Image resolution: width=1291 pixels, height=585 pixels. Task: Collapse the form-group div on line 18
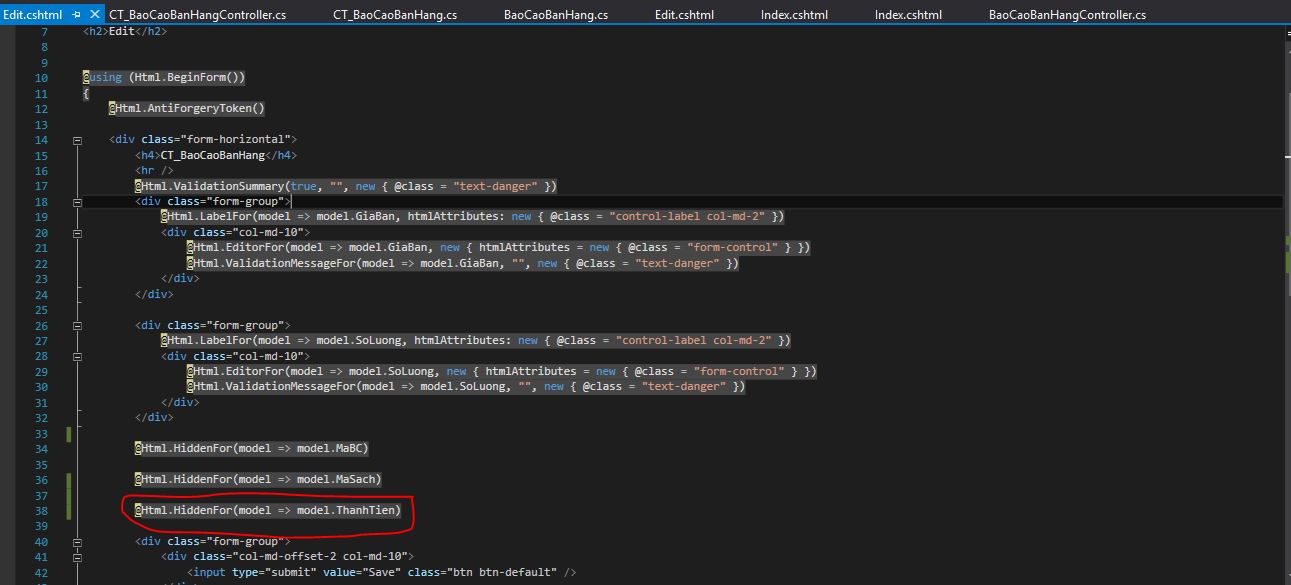coord(77,202)
